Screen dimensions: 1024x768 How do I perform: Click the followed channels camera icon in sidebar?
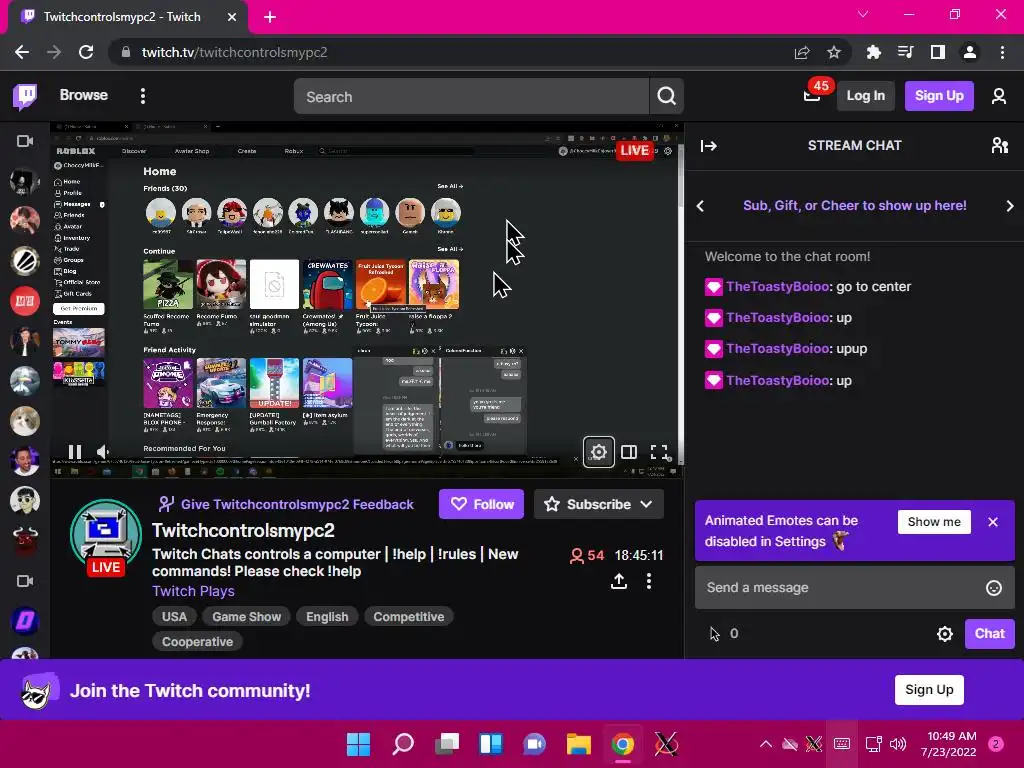coord(25,141)
